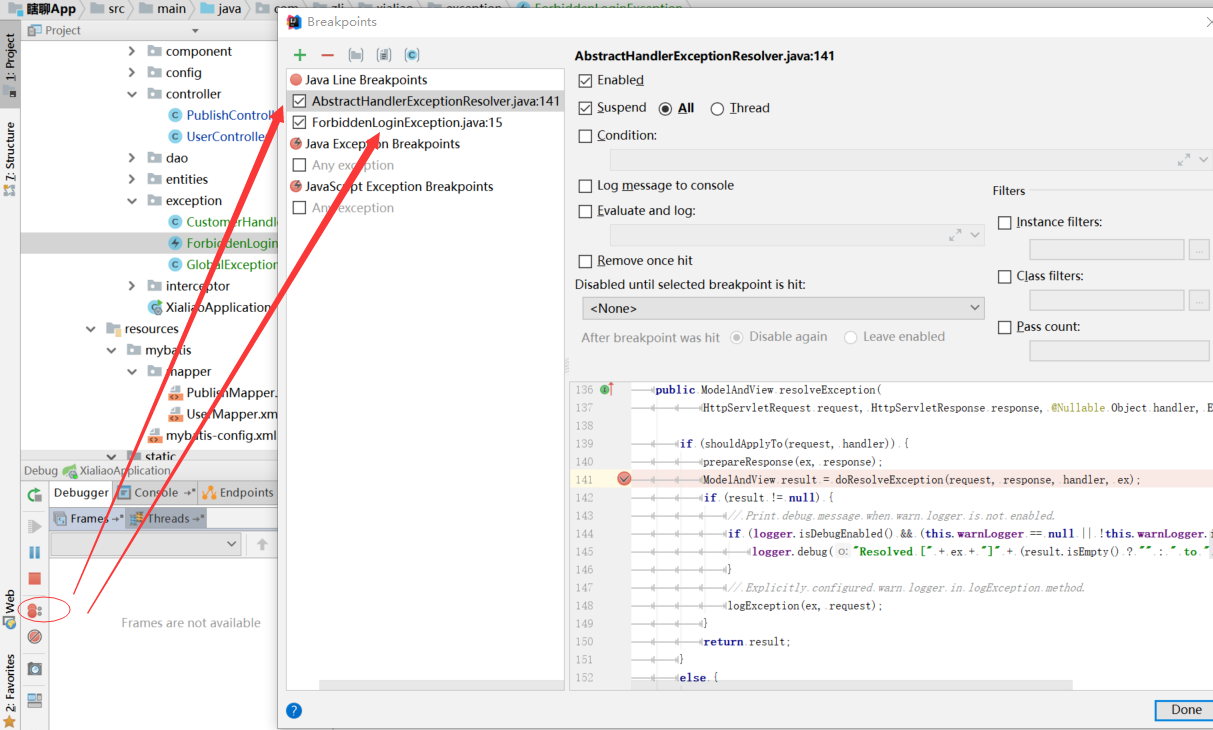
Task: Stop the debug session
Action: pyautogui.click(x=35, y=578)
